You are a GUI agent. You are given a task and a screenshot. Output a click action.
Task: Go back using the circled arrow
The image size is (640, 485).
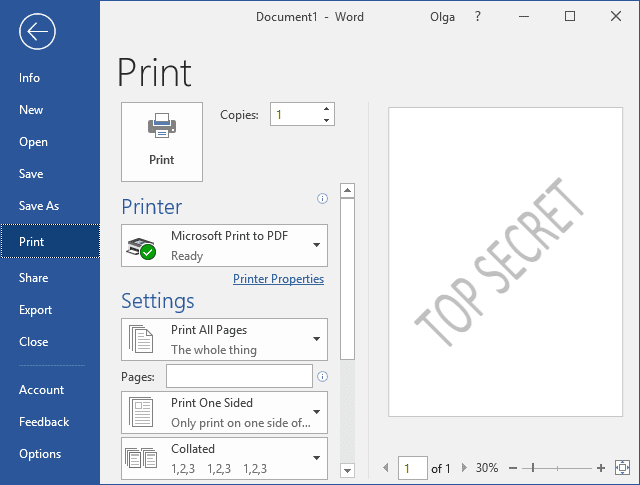pyautogui.click(x=37, y=31)
